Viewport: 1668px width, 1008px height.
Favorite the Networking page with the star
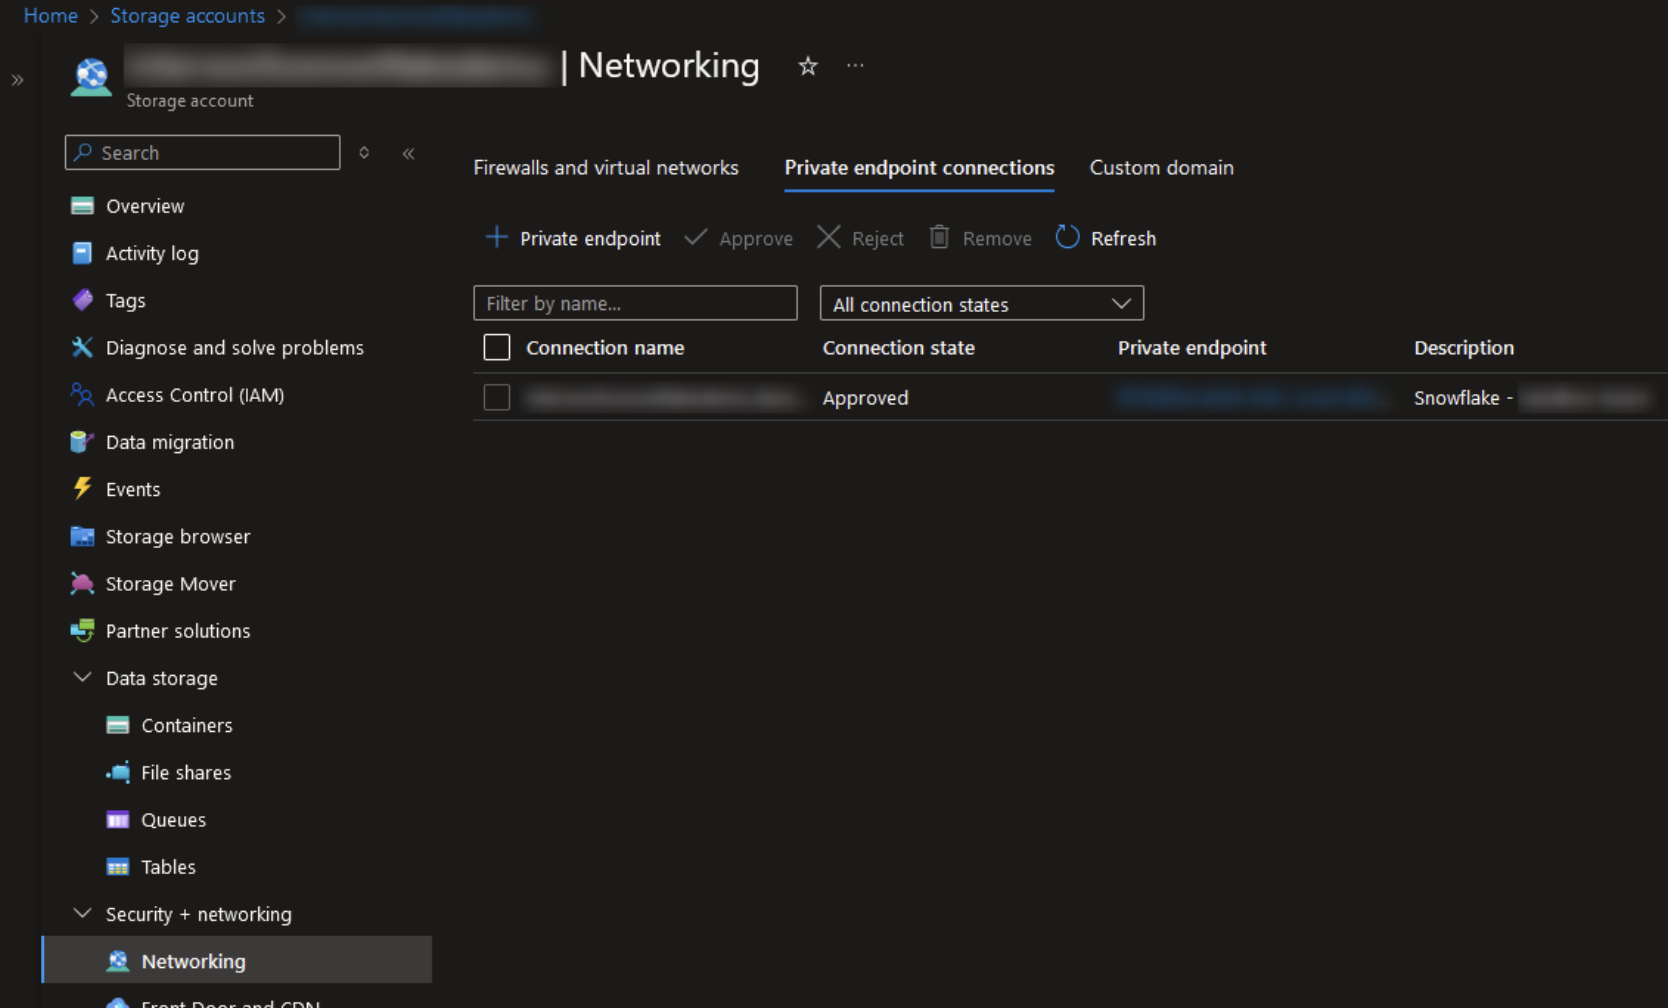pos(807,66)
